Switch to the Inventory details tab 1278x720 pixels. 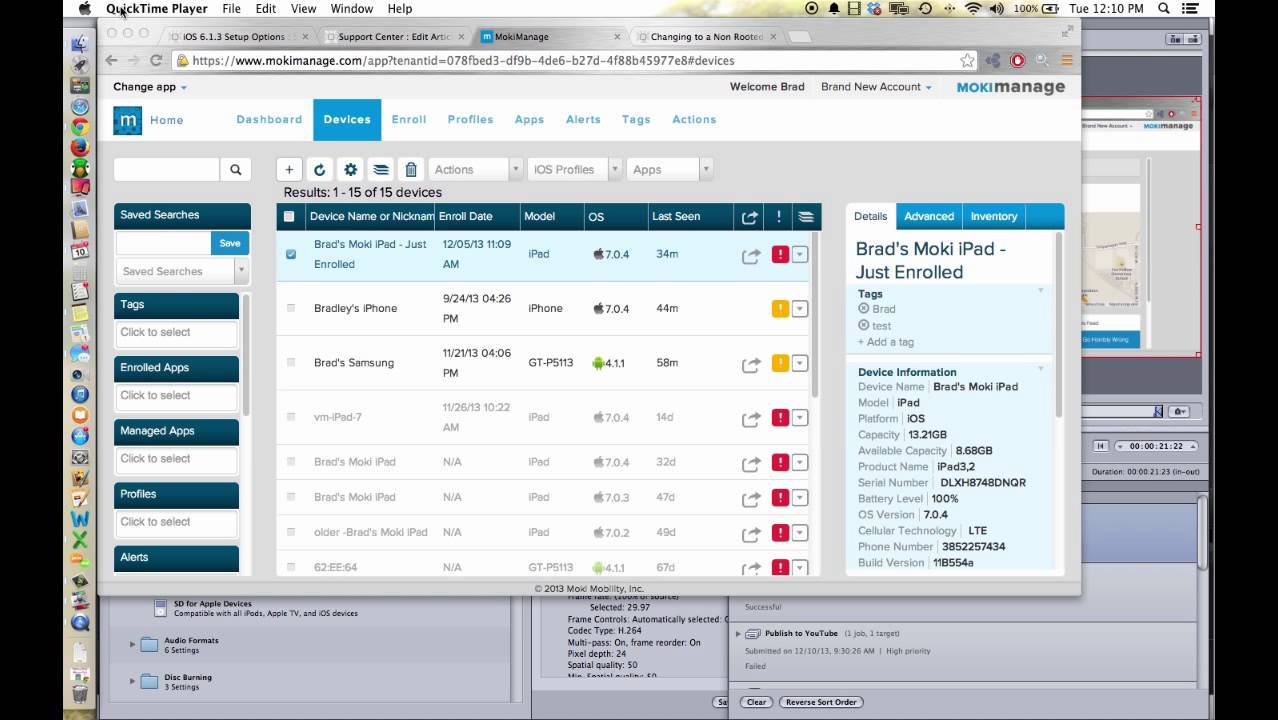[x=994, y=216]
